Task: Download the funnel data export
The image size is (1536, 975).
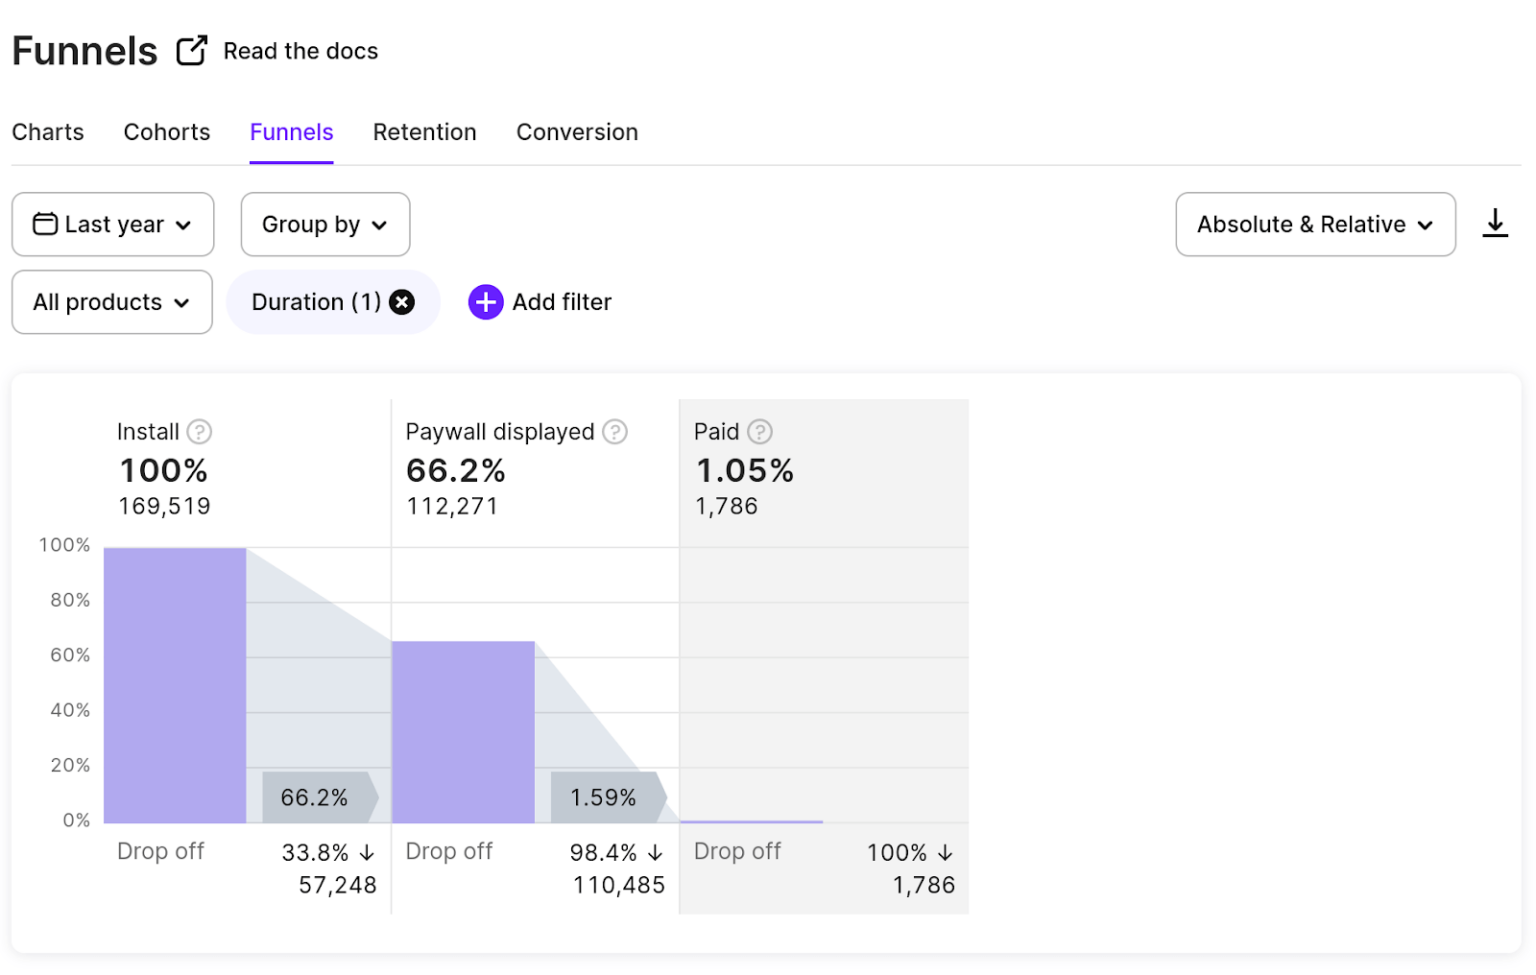Action: [1495, 224]
